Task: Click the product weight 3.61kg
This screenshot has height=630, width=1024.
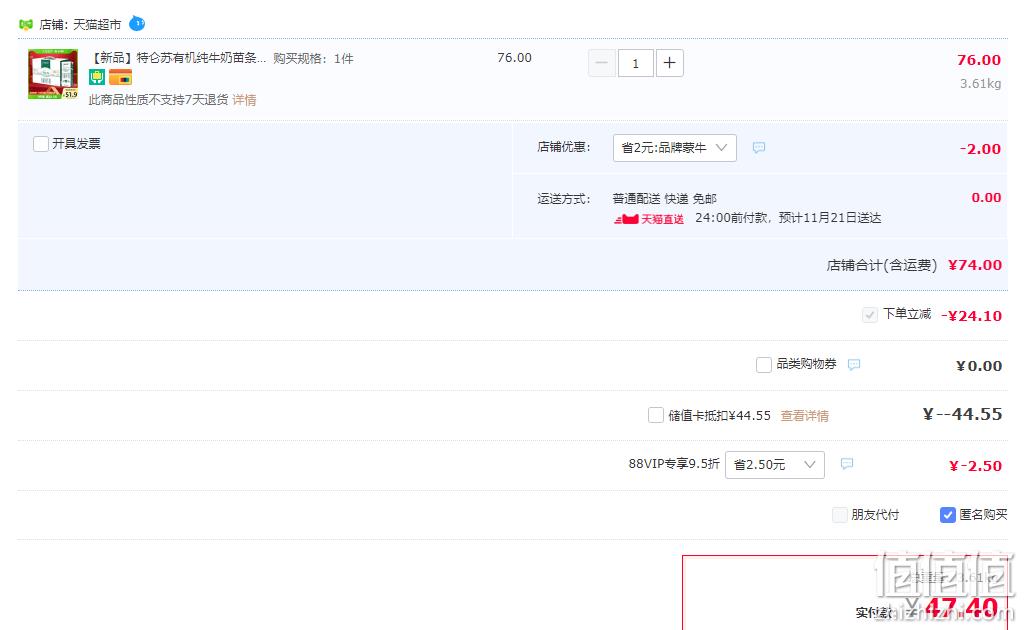Action: (980, 84)
